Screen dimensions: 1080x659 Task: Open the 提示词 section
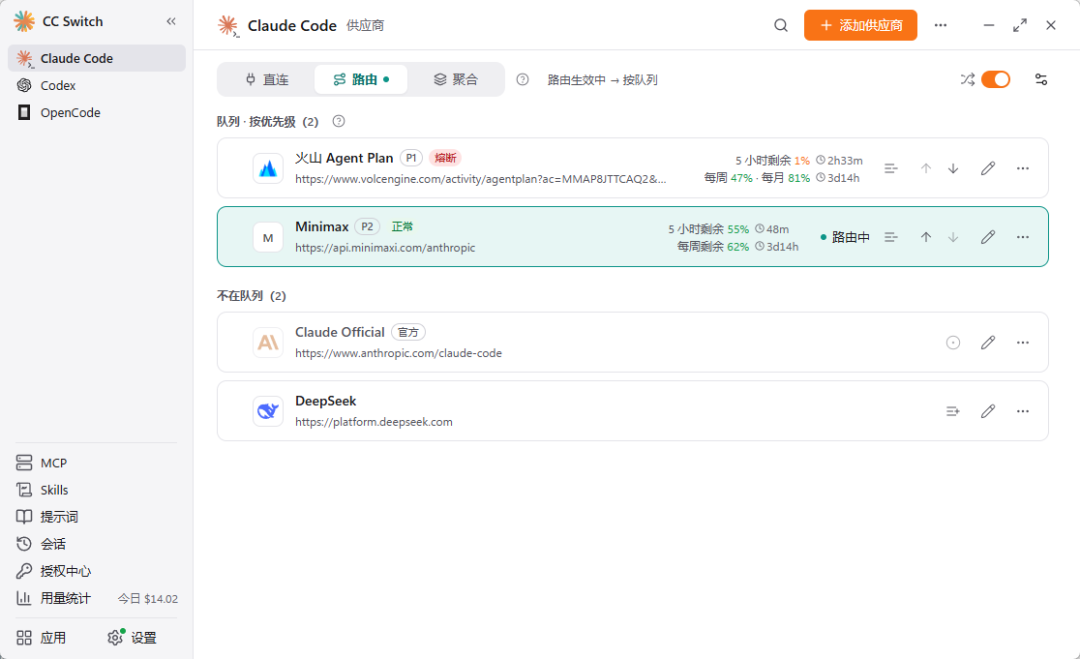pyautogui.click(x=97, y=516)
